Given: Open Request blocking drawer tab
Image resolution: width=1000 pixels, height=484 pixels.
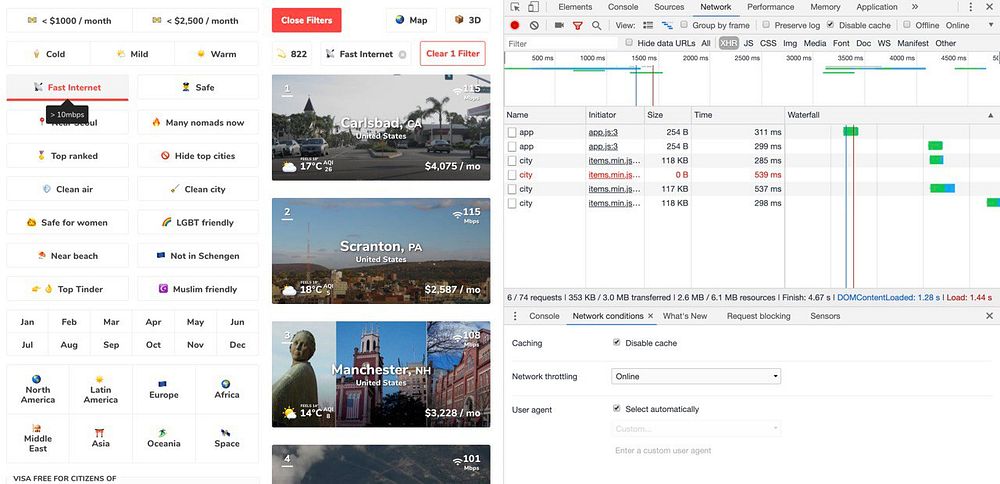Looking at the screenshot, I should 758,316.
